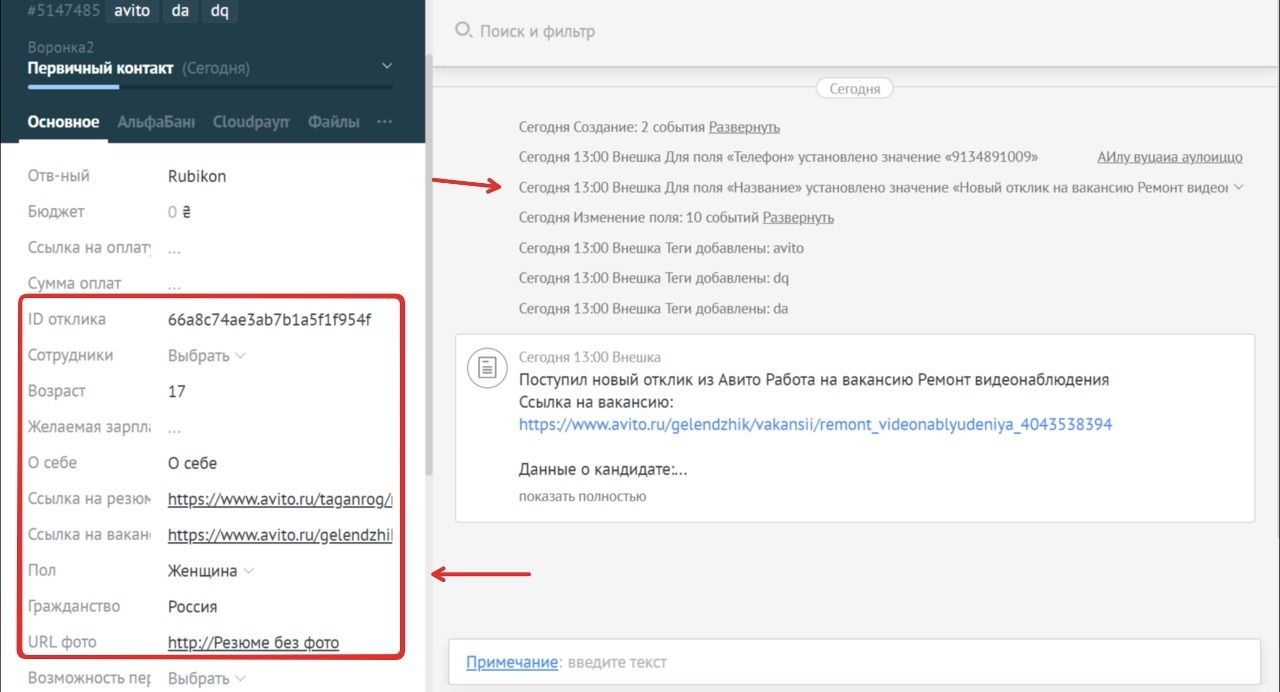Open the «Выбрать» dropdown for Сотрудники

[x=205, y=355]
